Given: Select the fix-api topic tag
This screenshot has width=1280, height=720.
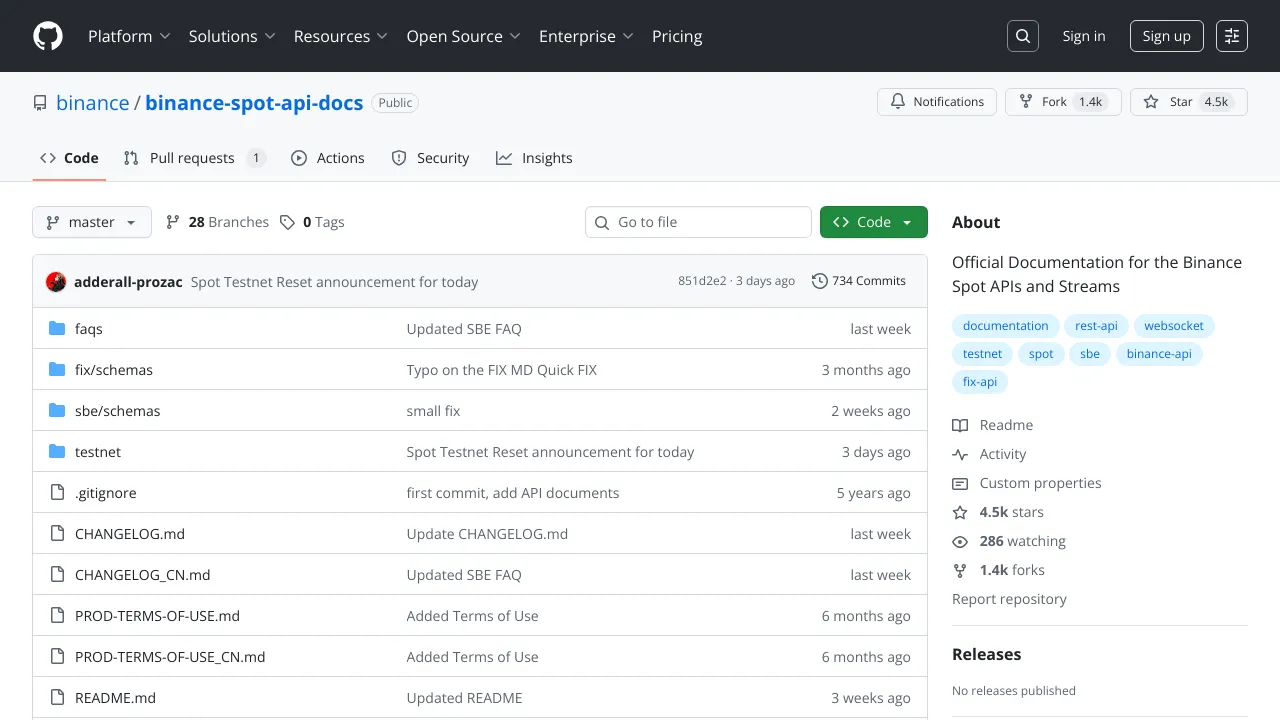Looking at the screenshot, I should [x=980, y=382].
